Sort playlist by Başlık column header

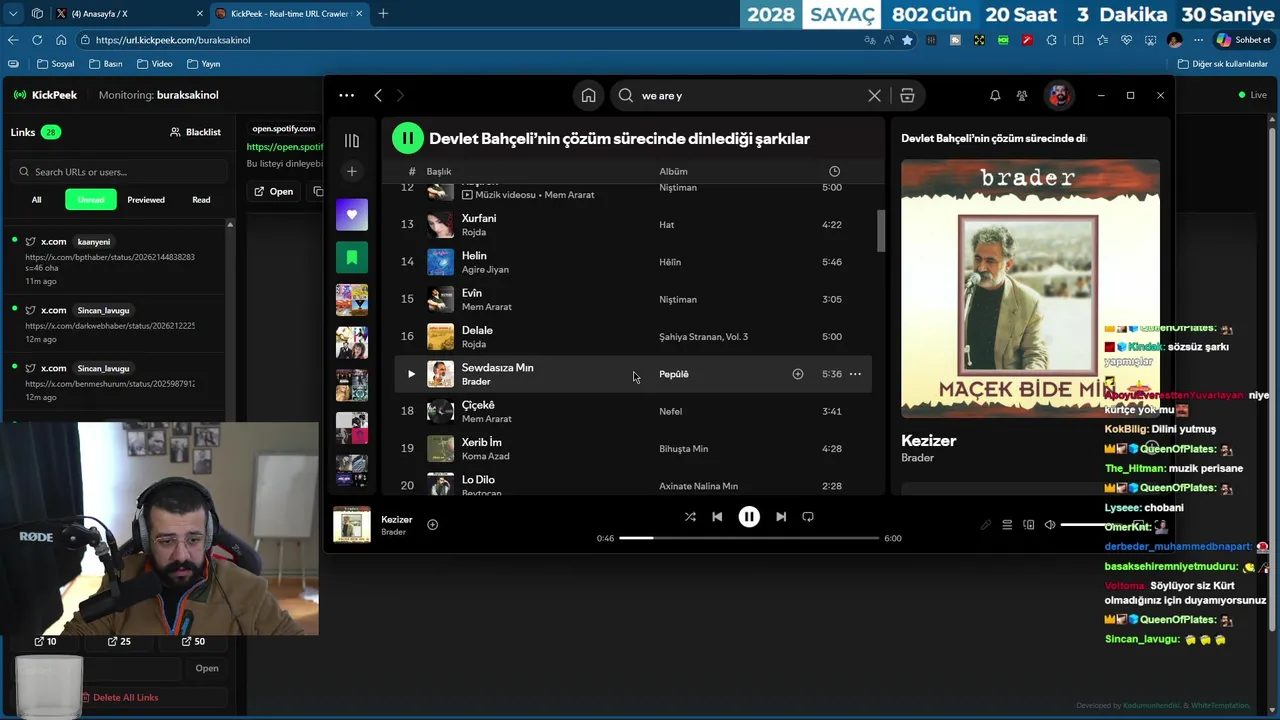click(x=439, y=171)
